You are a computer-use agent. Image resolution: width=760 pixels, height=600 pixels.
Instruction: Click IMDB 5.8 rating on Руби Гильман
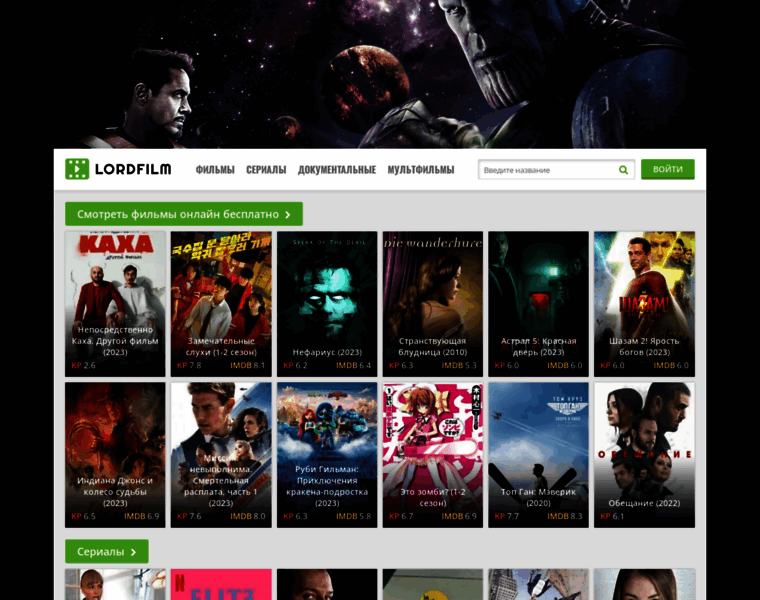353,516
